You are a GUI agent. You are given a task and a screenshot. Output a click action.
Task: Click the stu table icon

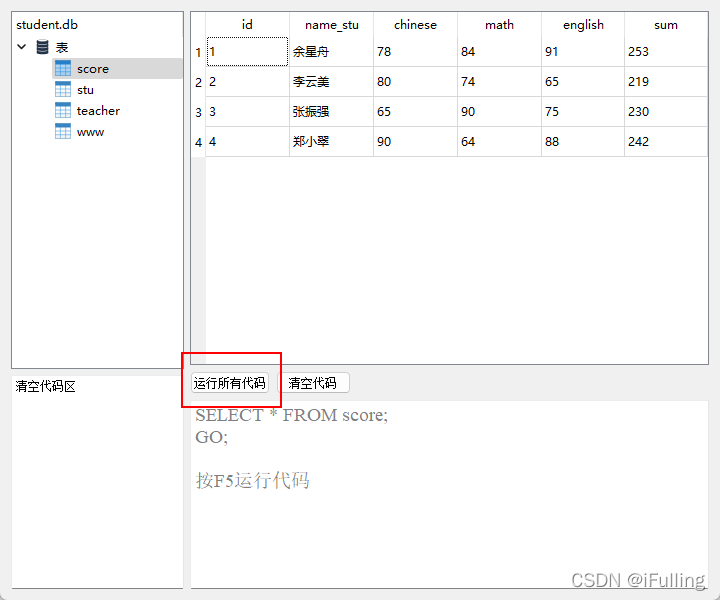tap(63, 90)
